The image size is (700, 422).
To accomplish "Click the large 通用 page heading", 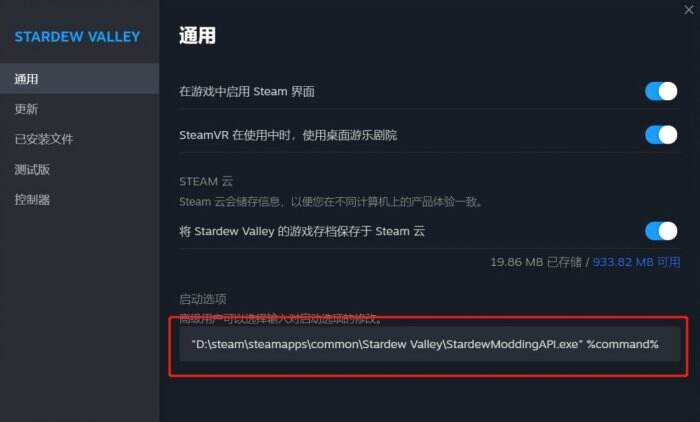I will click(197, 35).
